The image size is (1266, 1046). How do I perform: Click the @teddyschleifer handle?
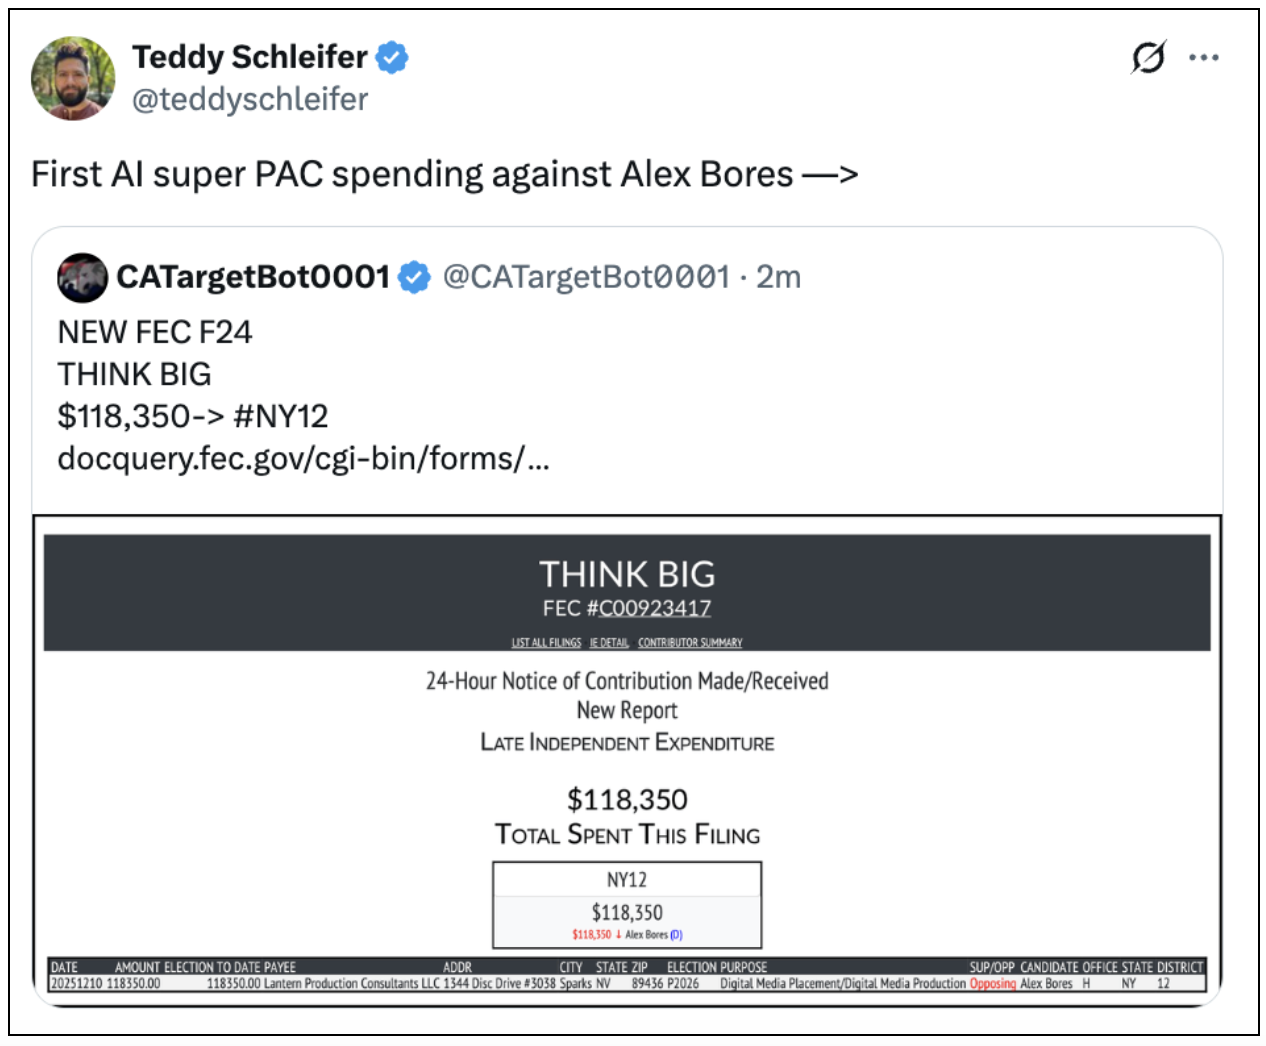pyautogui.click(x=250, y=99)
